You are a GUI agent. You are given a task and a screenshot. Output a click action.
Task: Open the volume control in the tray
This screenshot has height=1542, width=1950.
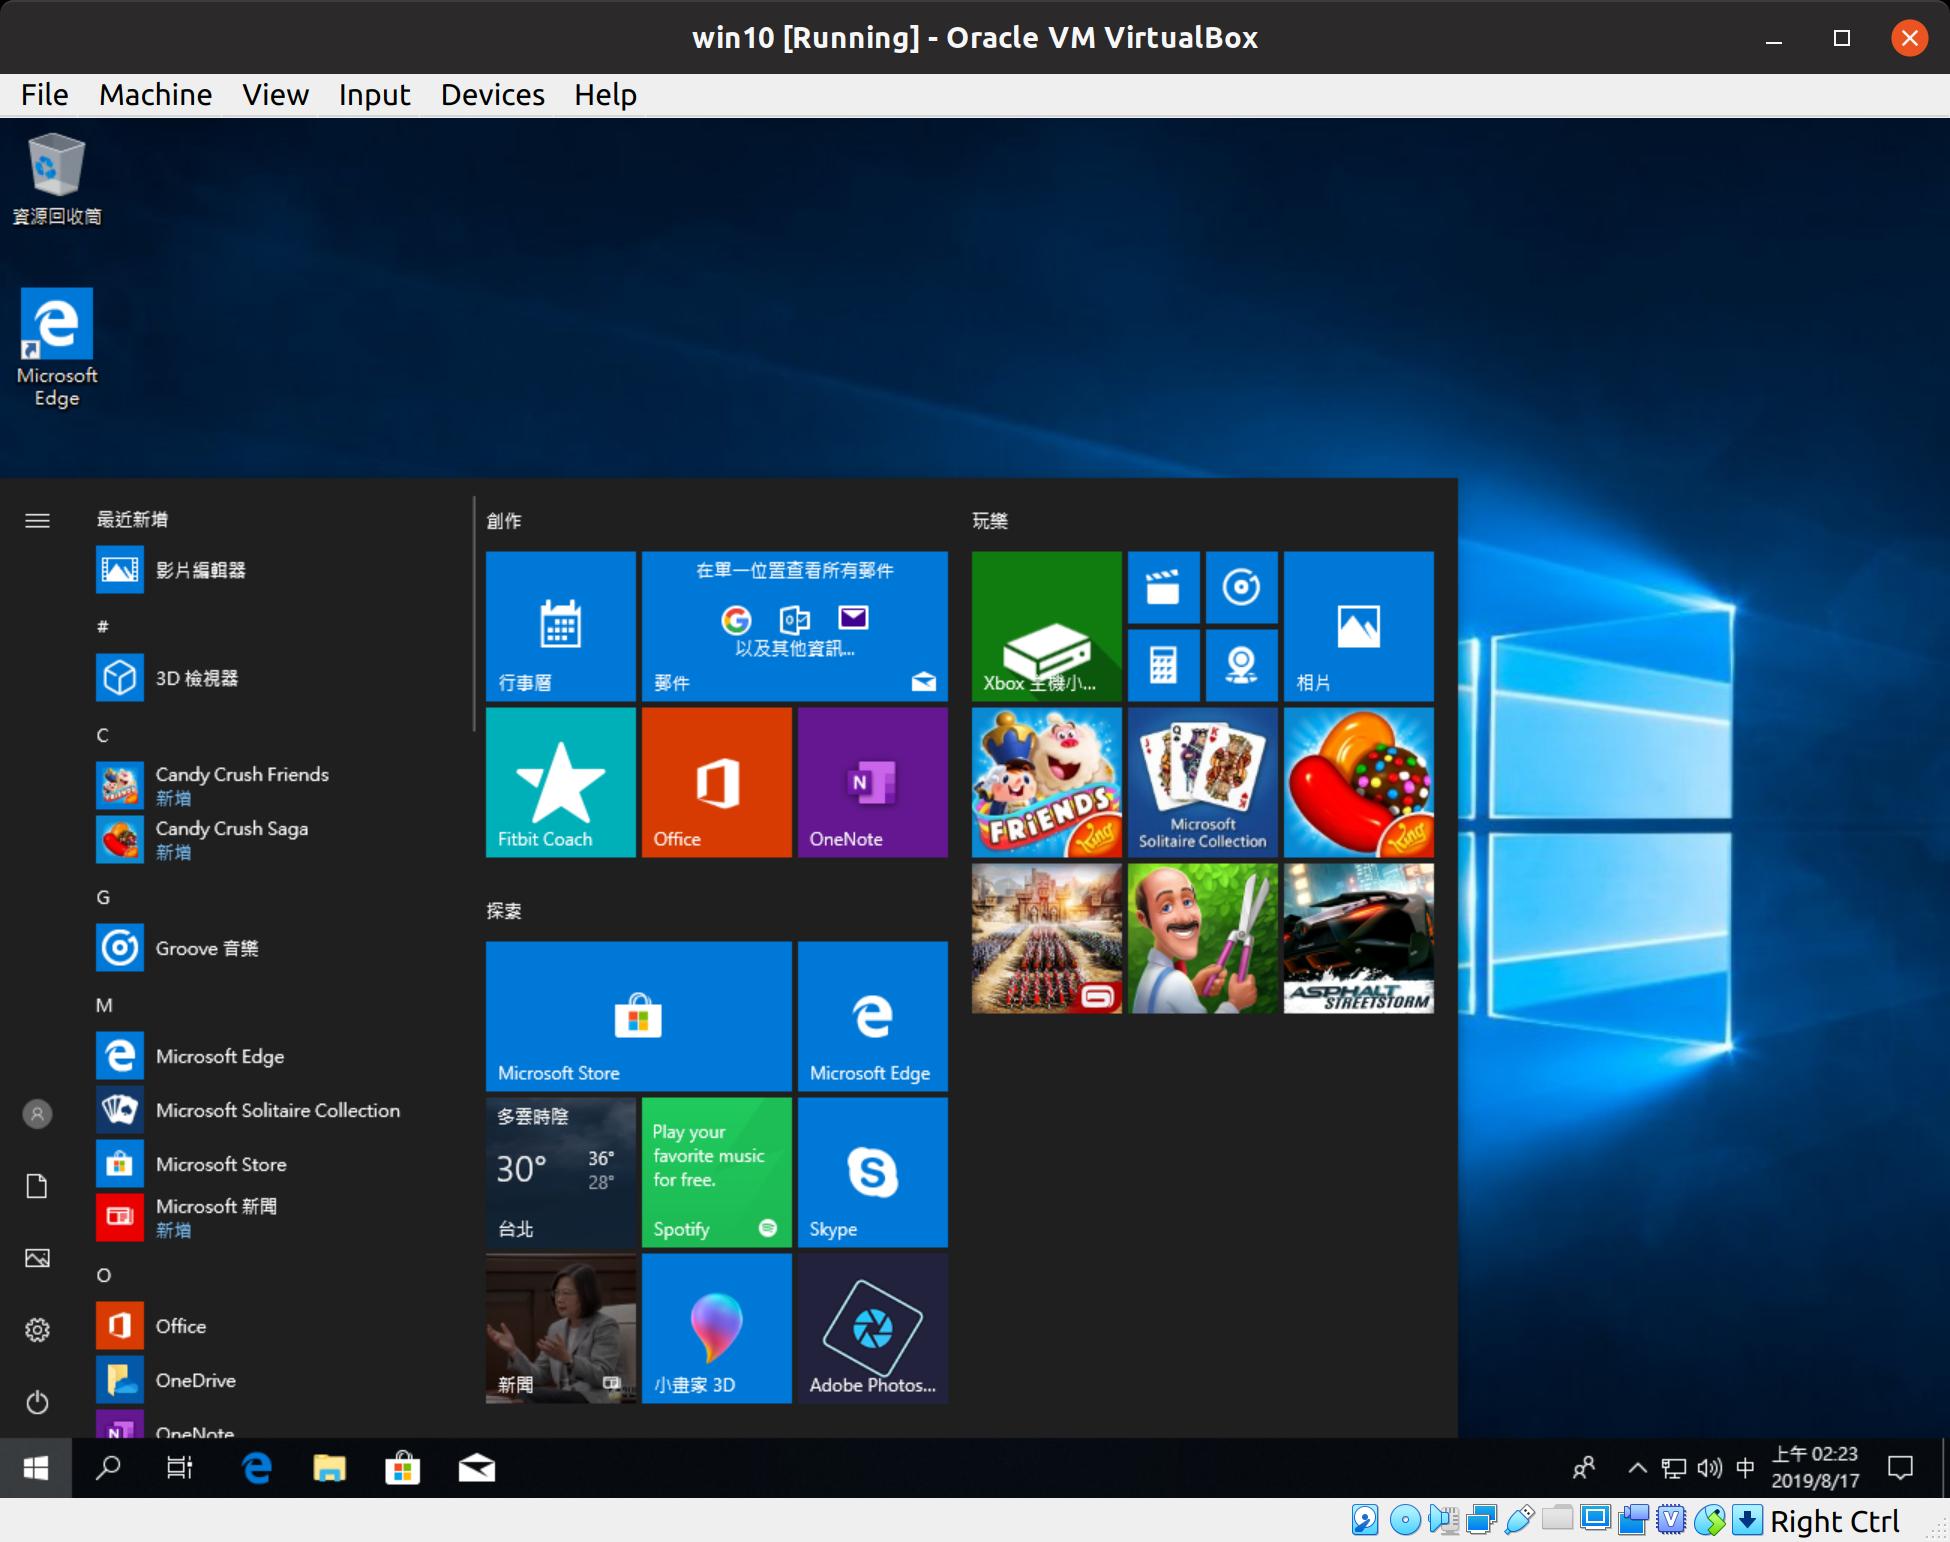pyautogui.click(x=1709, y=1468)
